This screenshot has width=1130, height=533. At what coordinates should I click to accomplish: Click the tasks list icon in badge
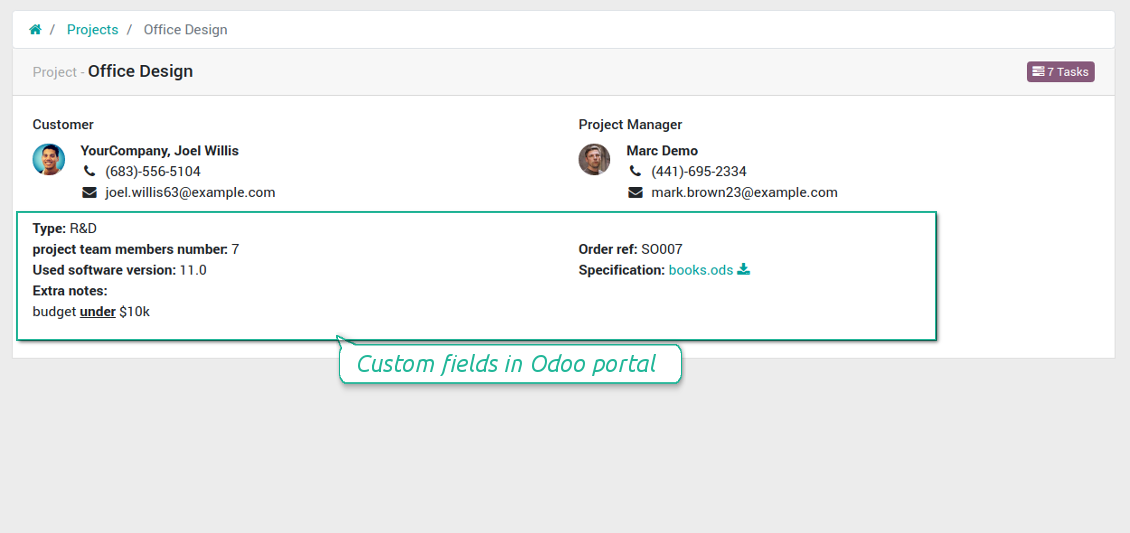[1038, 72]
